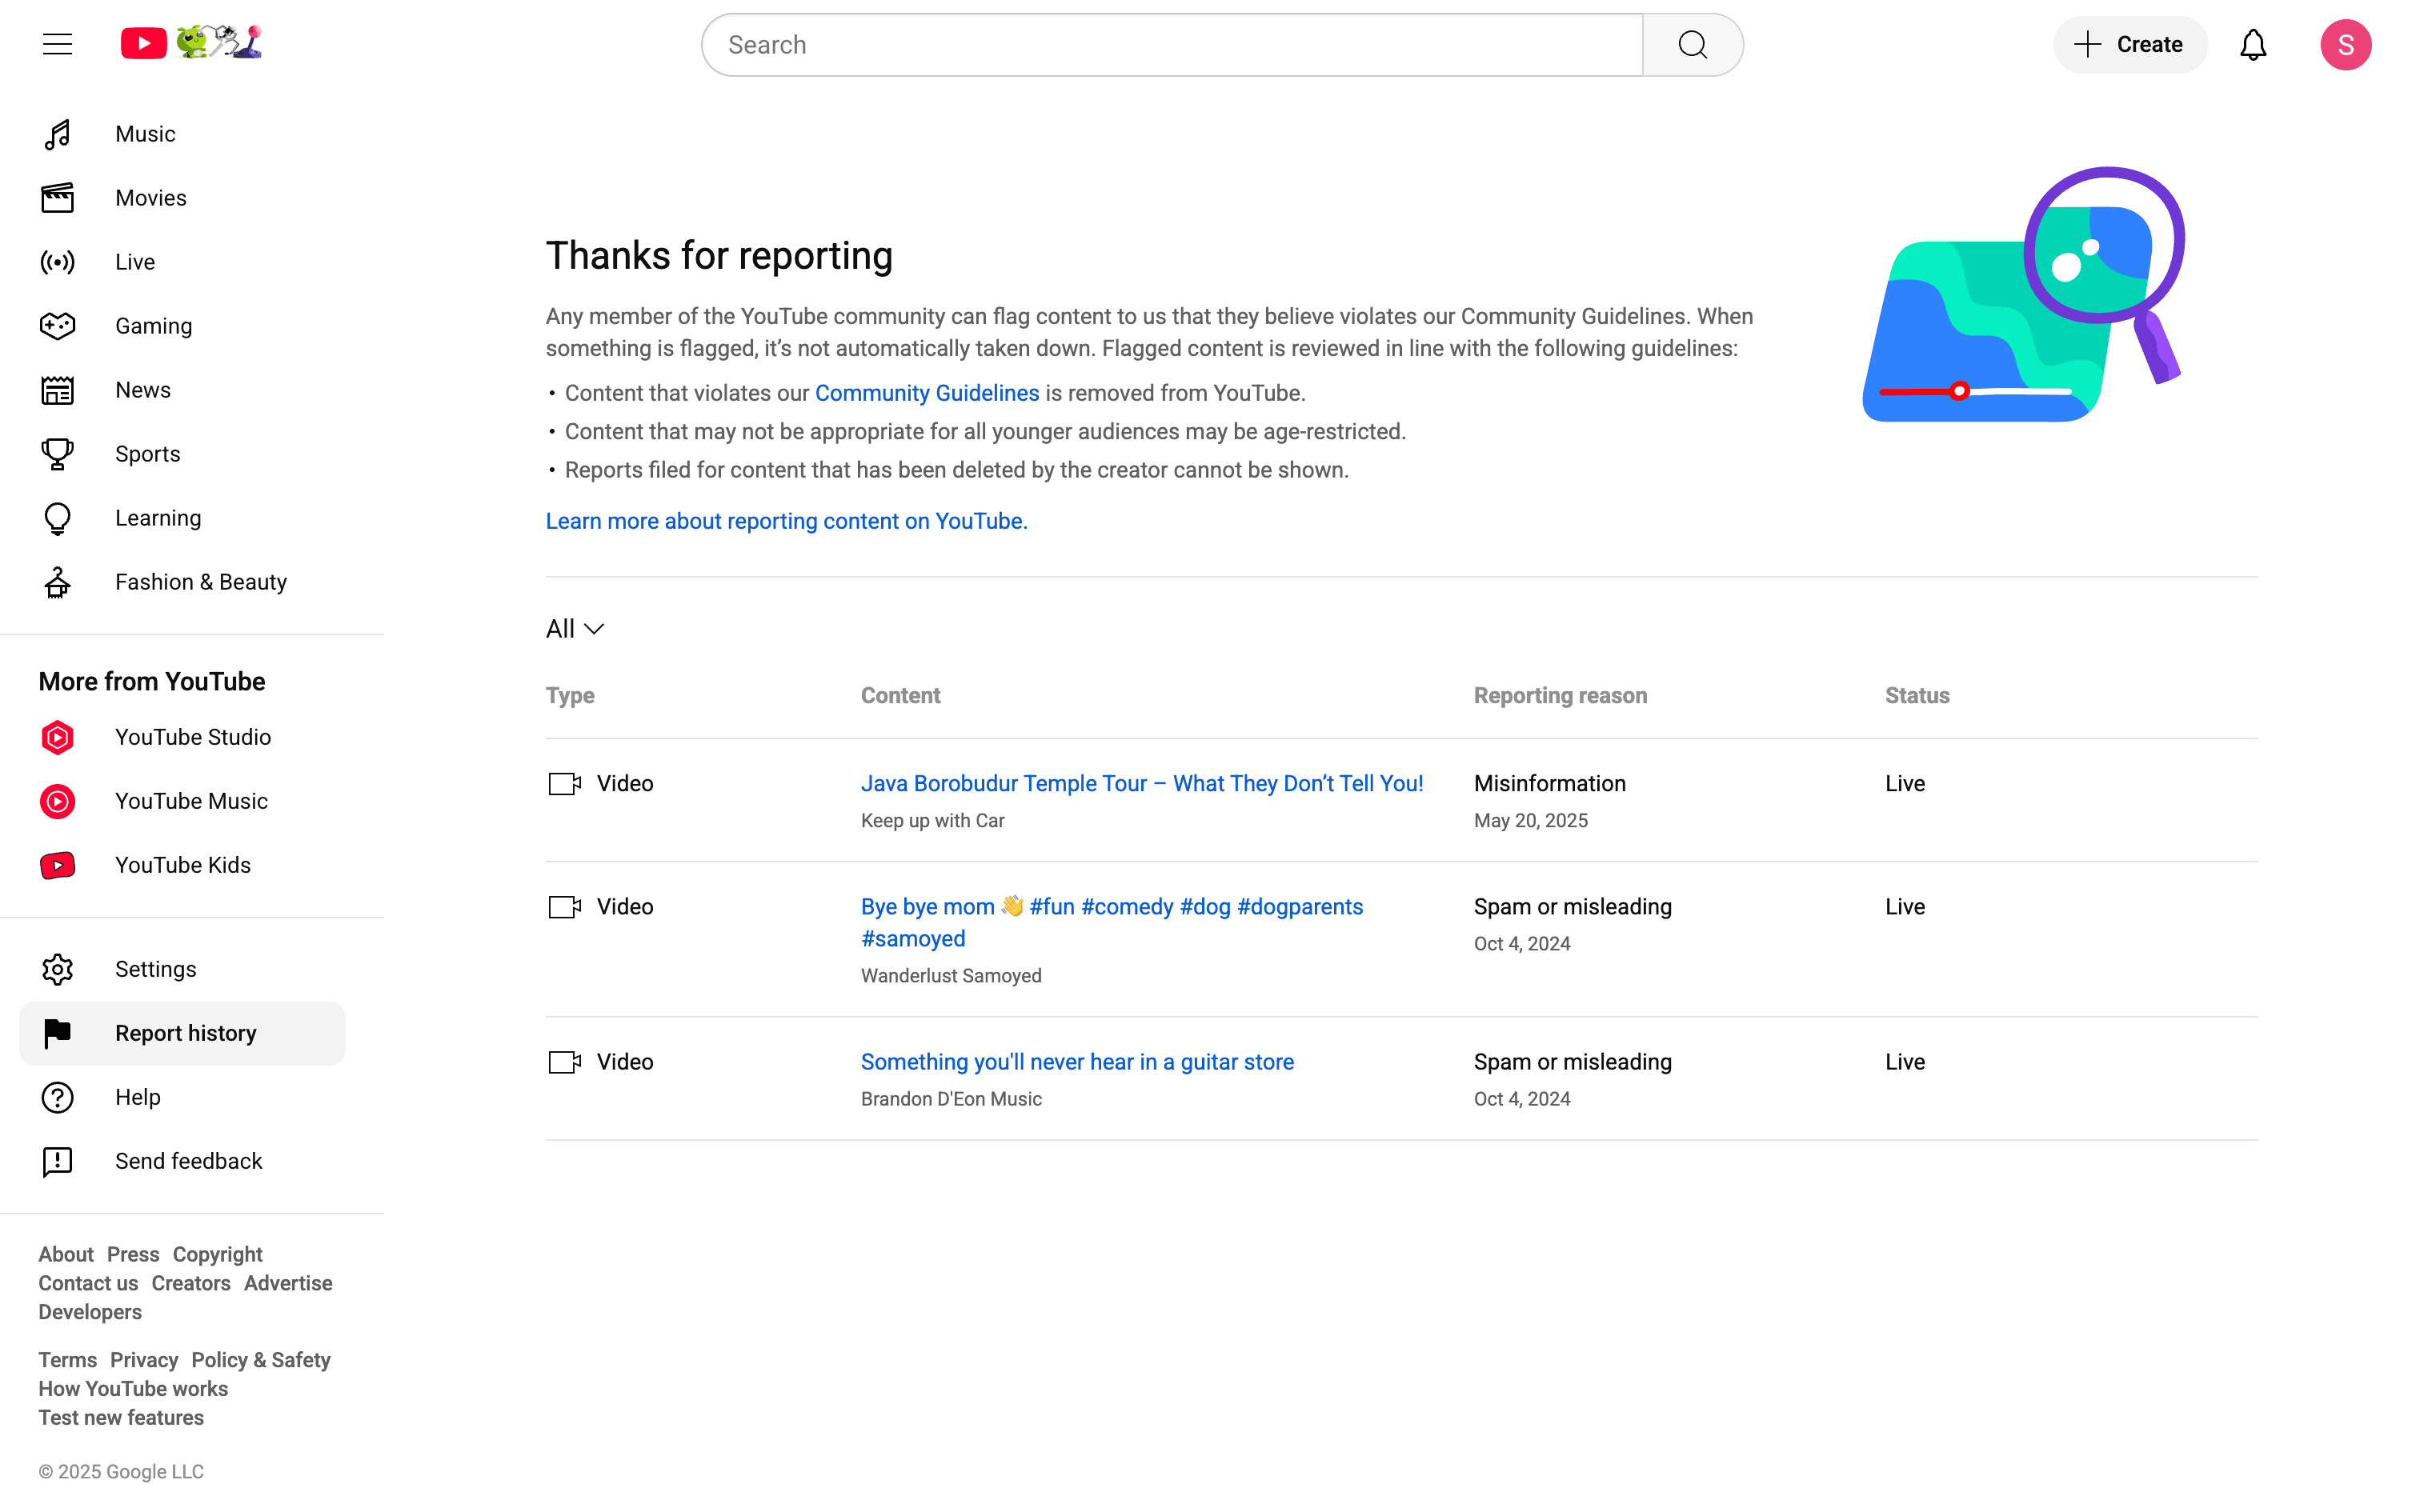2420x1512 pixels.
Task: Open the Help sidebar item
Action: pyautogui.click(x=137, y=1097)
